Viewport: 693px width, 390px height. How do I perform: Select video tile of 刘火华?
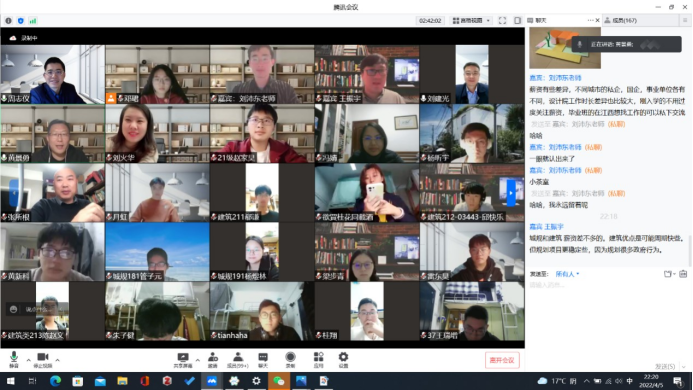(x=157, y=134)
